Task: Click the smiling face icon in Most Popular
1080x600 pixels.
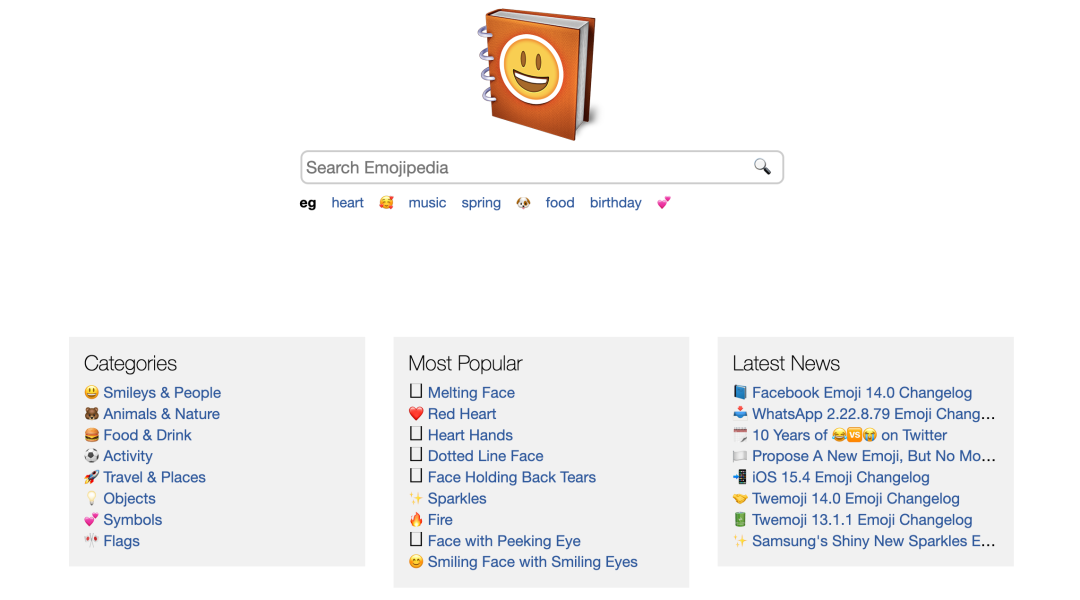Action: [x=416, y=562]
